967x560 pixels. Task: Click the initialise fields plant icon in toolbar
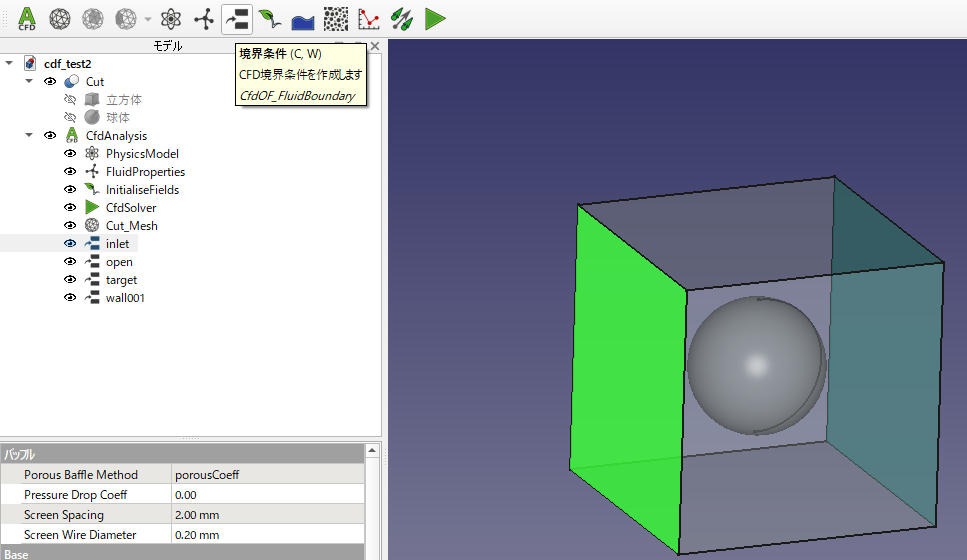pyautogui.click(x=269, y=17)
